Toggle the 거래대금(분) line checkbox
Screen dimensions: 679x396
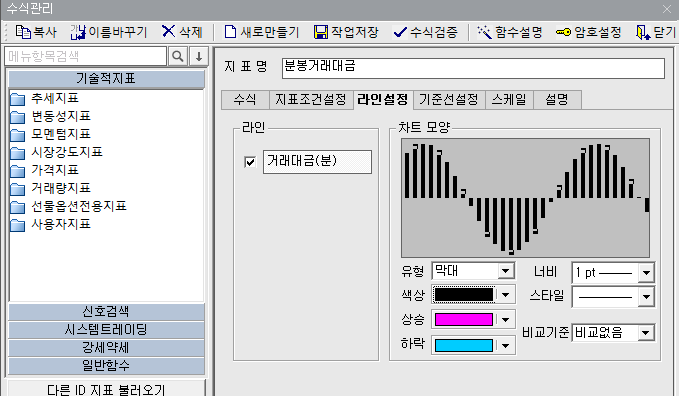(250, 162)
